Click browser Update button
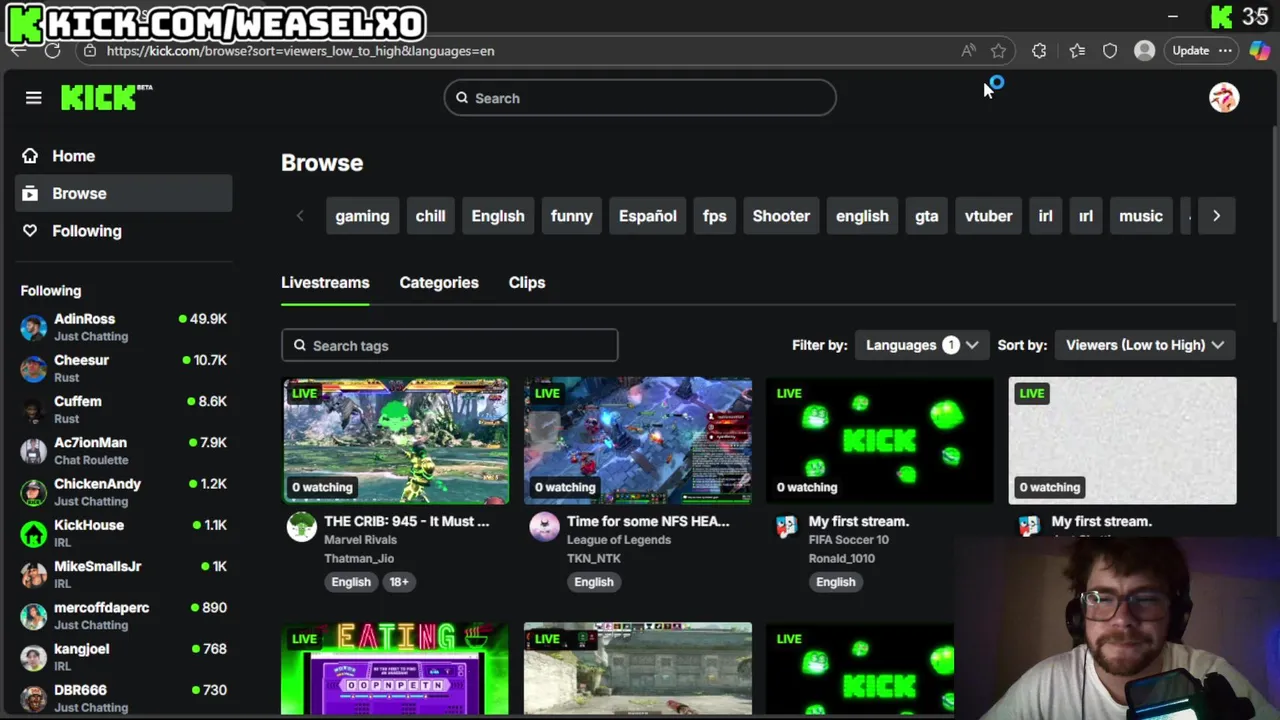 point(1191,50)
